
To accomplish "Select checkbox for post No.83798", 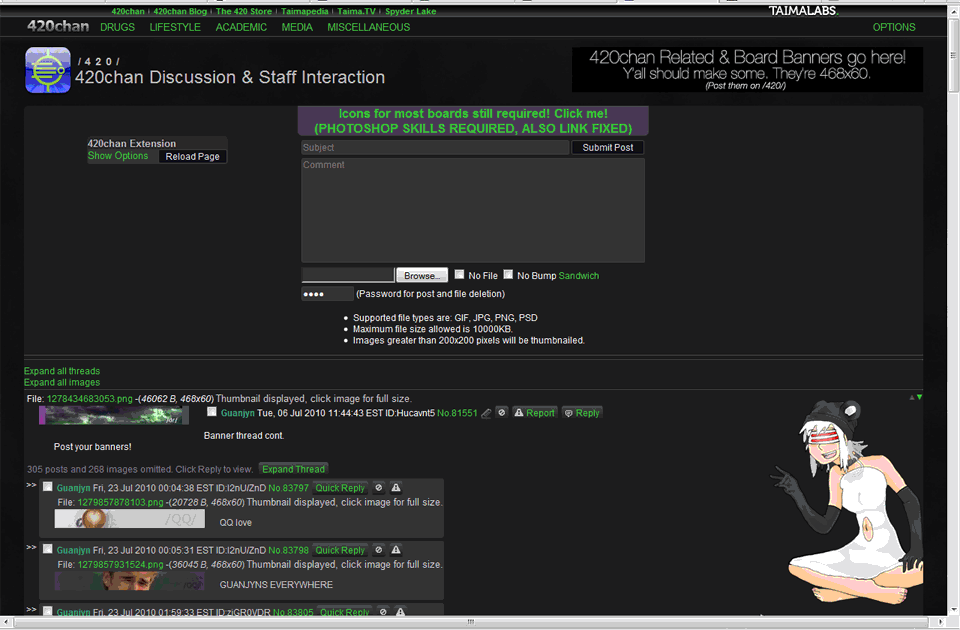I will point(47,549).
